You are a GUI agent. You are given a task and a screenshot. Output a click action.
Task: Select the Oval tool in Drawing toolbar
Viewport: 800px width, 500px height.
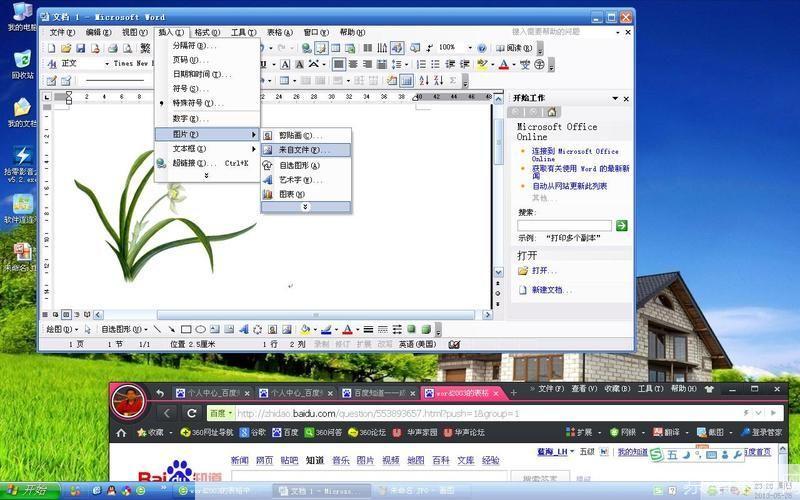click(x=201, y=329)
